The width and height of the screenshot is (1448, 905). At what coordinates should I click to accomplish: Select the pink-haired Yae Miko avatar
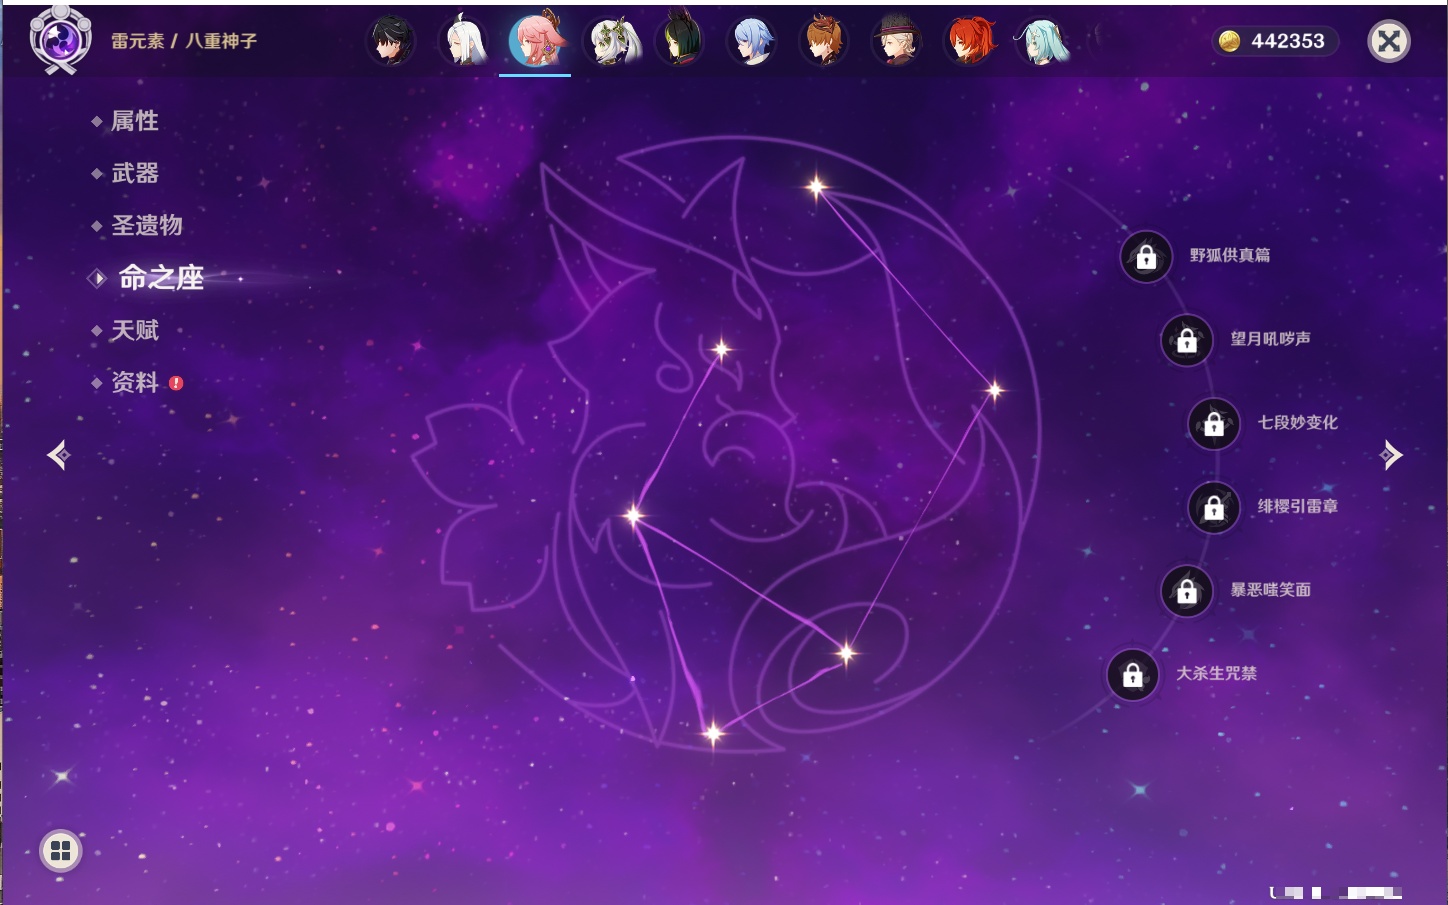[x=536, y=40]
